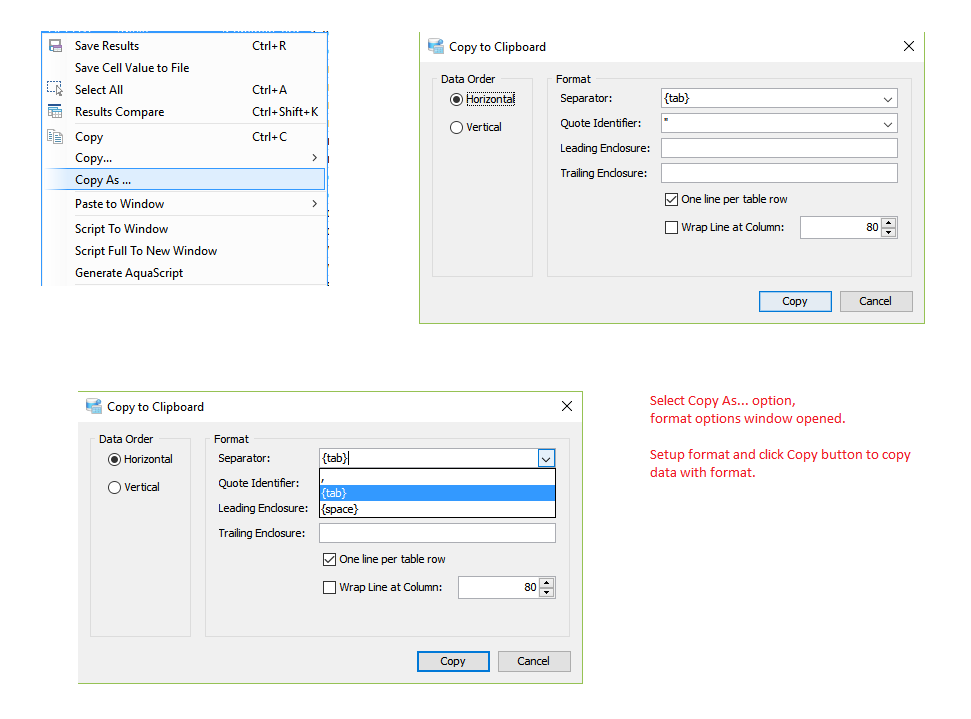Click the wrap column value 80 in the top dialog
Viewport: 971px width, 719px height.
coord(840,227)
